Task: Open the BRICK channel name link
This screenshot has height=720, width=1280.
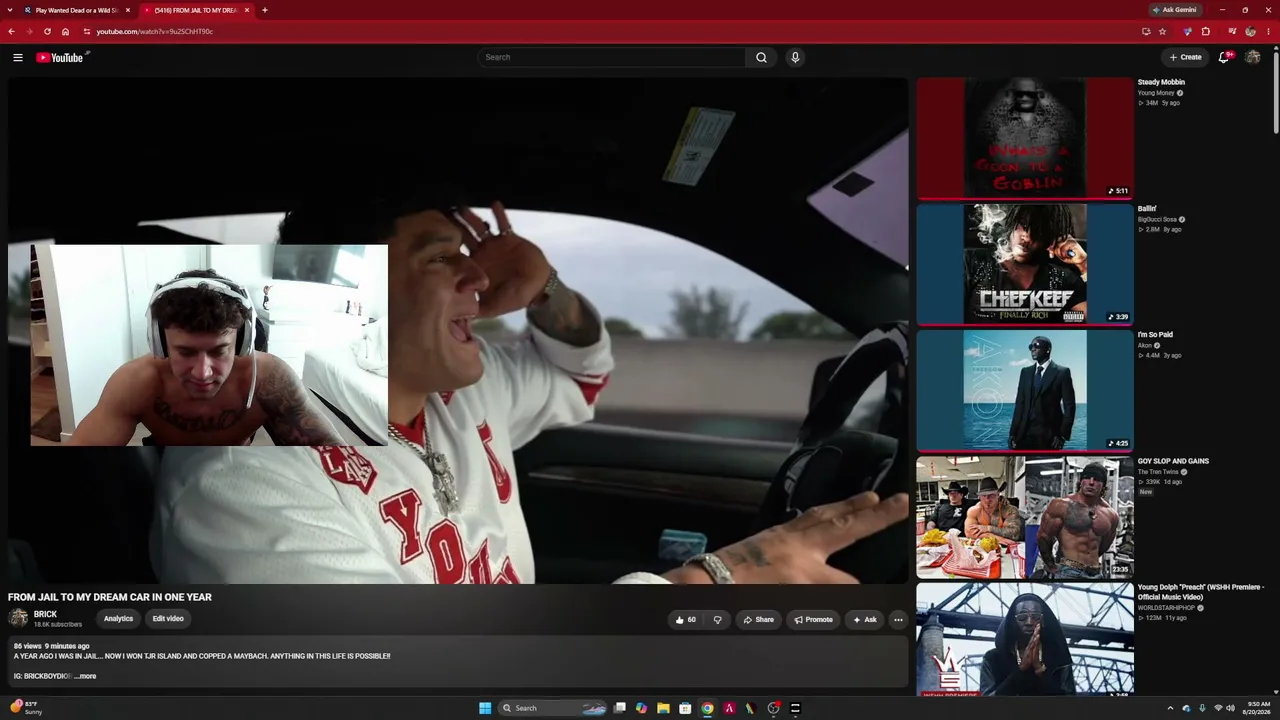Action: click(45, 614)
